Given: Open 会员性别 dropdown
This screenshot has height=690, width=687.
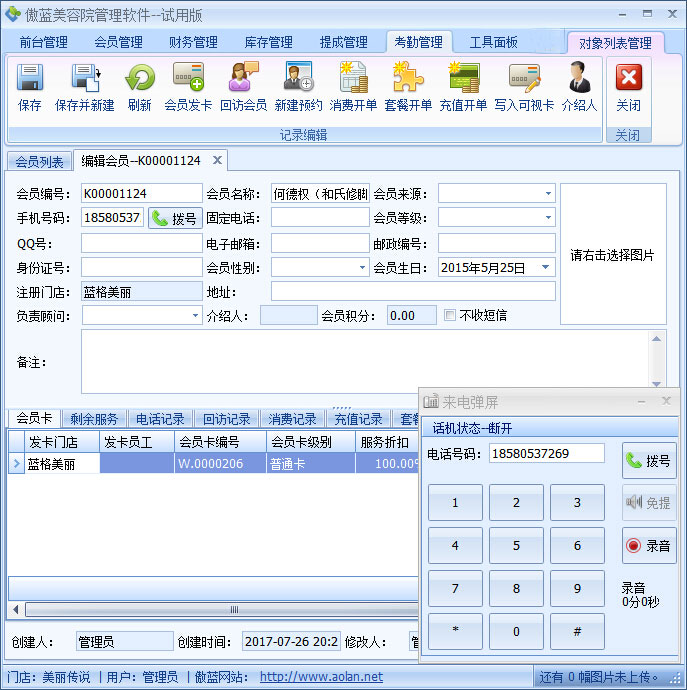Looking at the screenshot, I should [x=362, y=267].
